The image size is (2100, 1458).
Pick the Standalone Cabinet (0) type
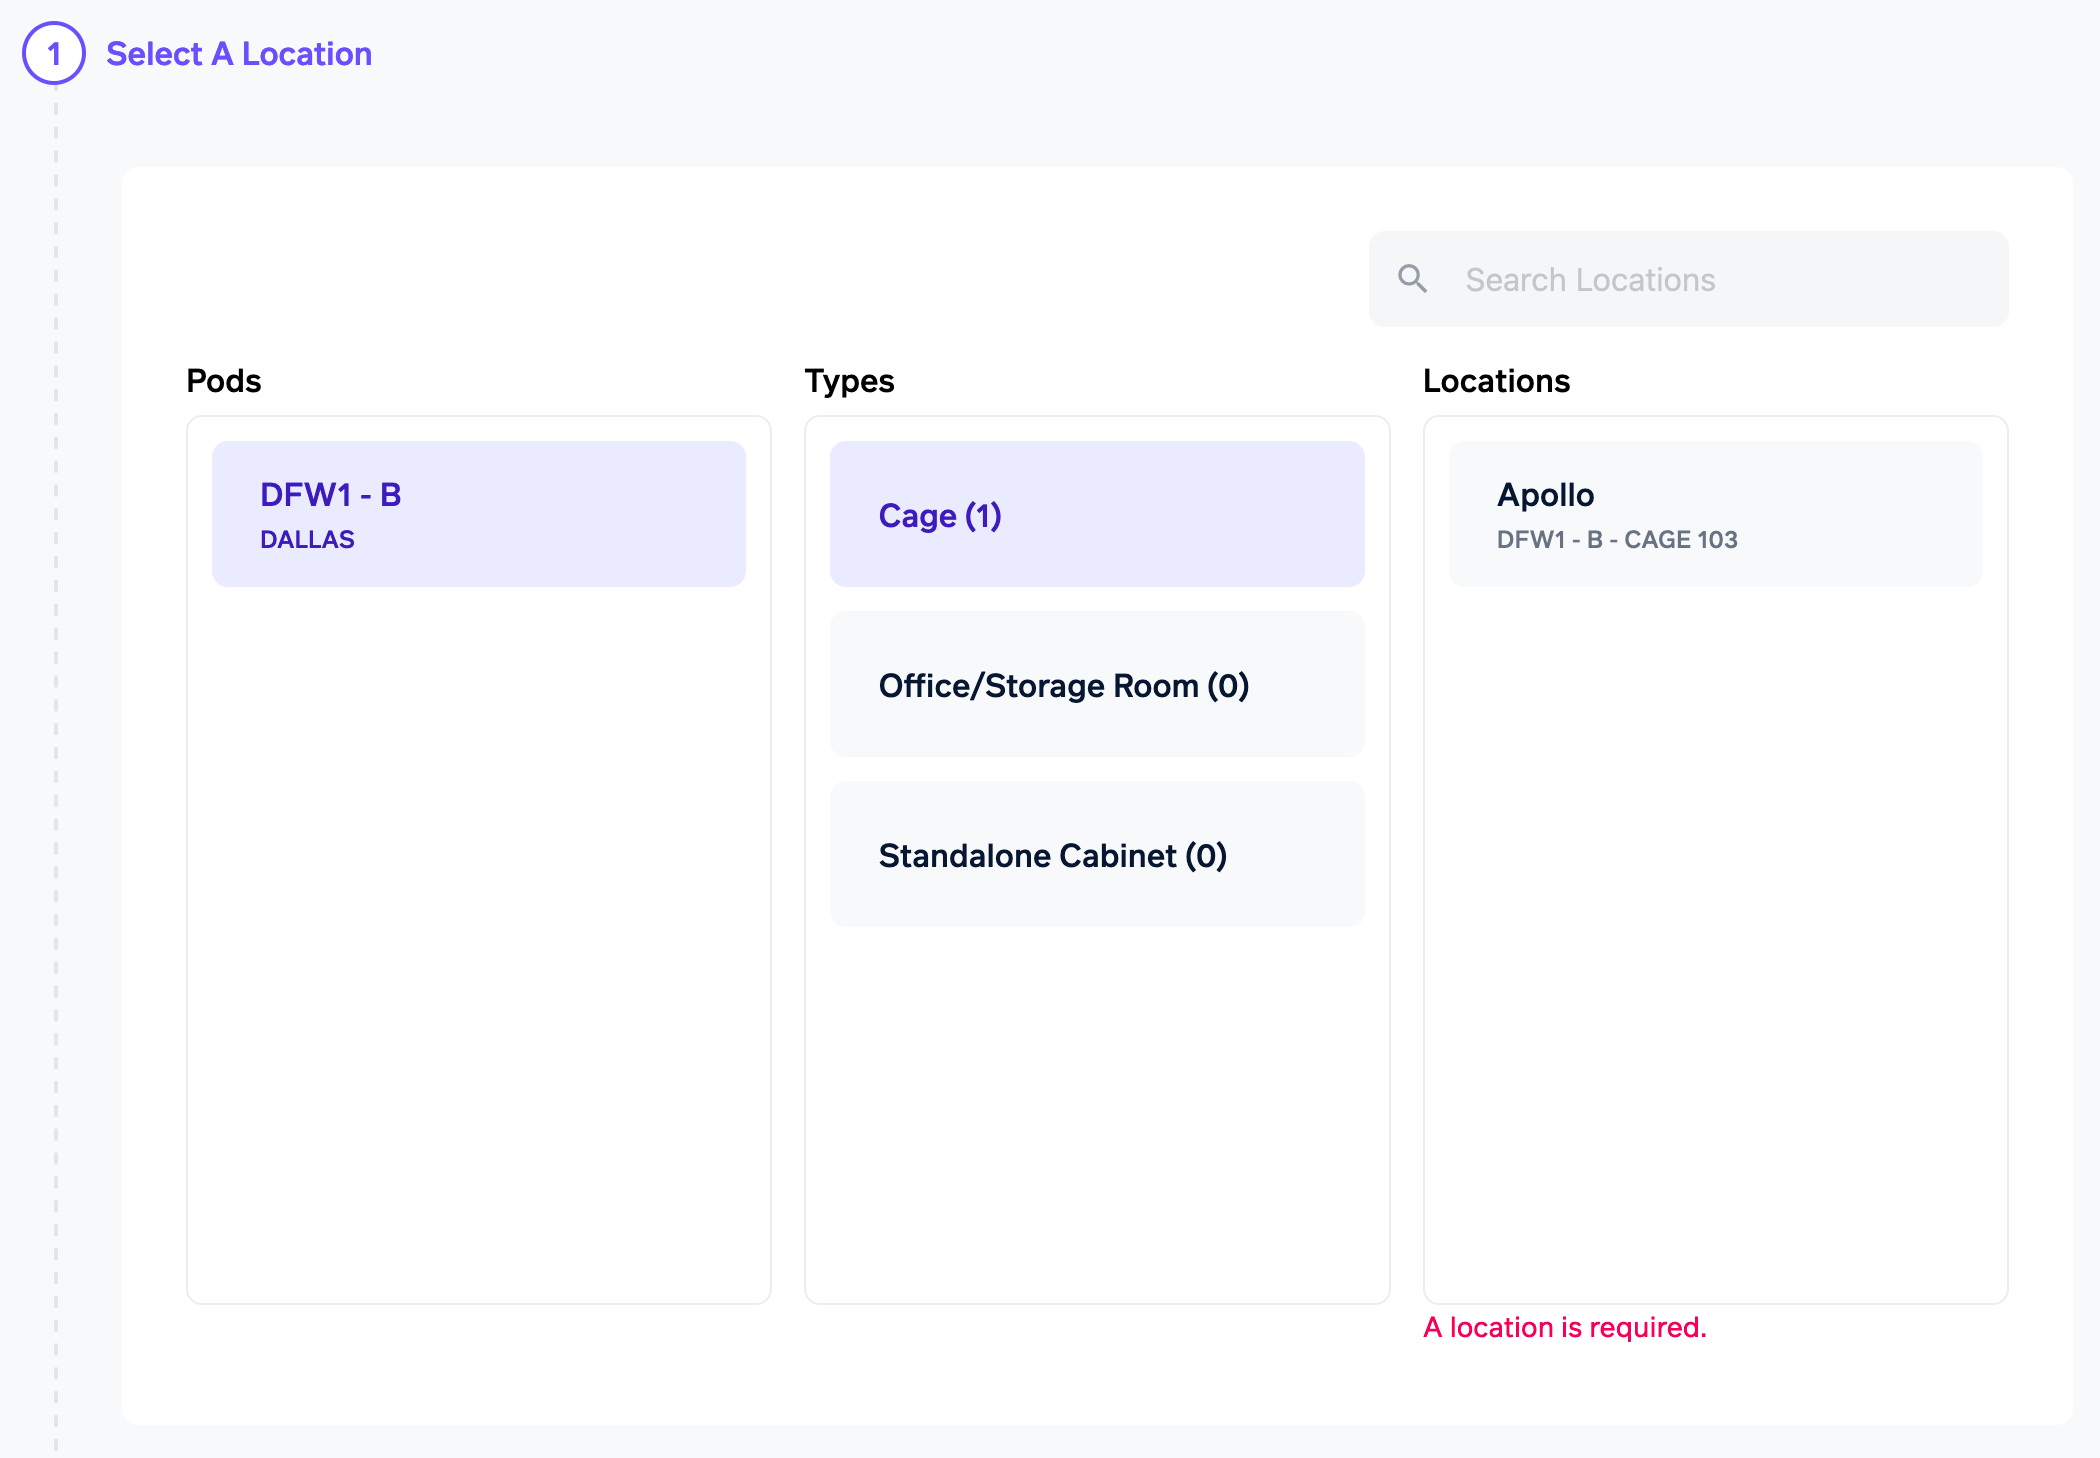pos(1096,854)
